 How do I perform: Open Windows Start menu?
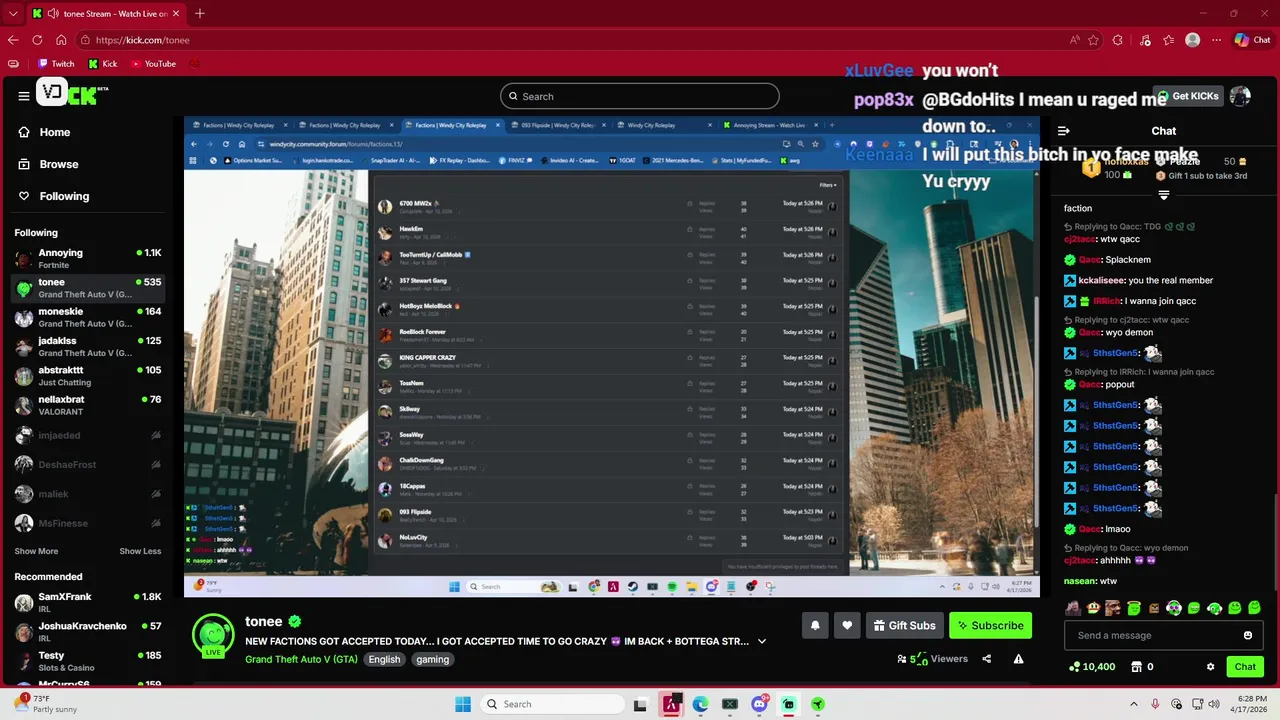click(463, 704)
